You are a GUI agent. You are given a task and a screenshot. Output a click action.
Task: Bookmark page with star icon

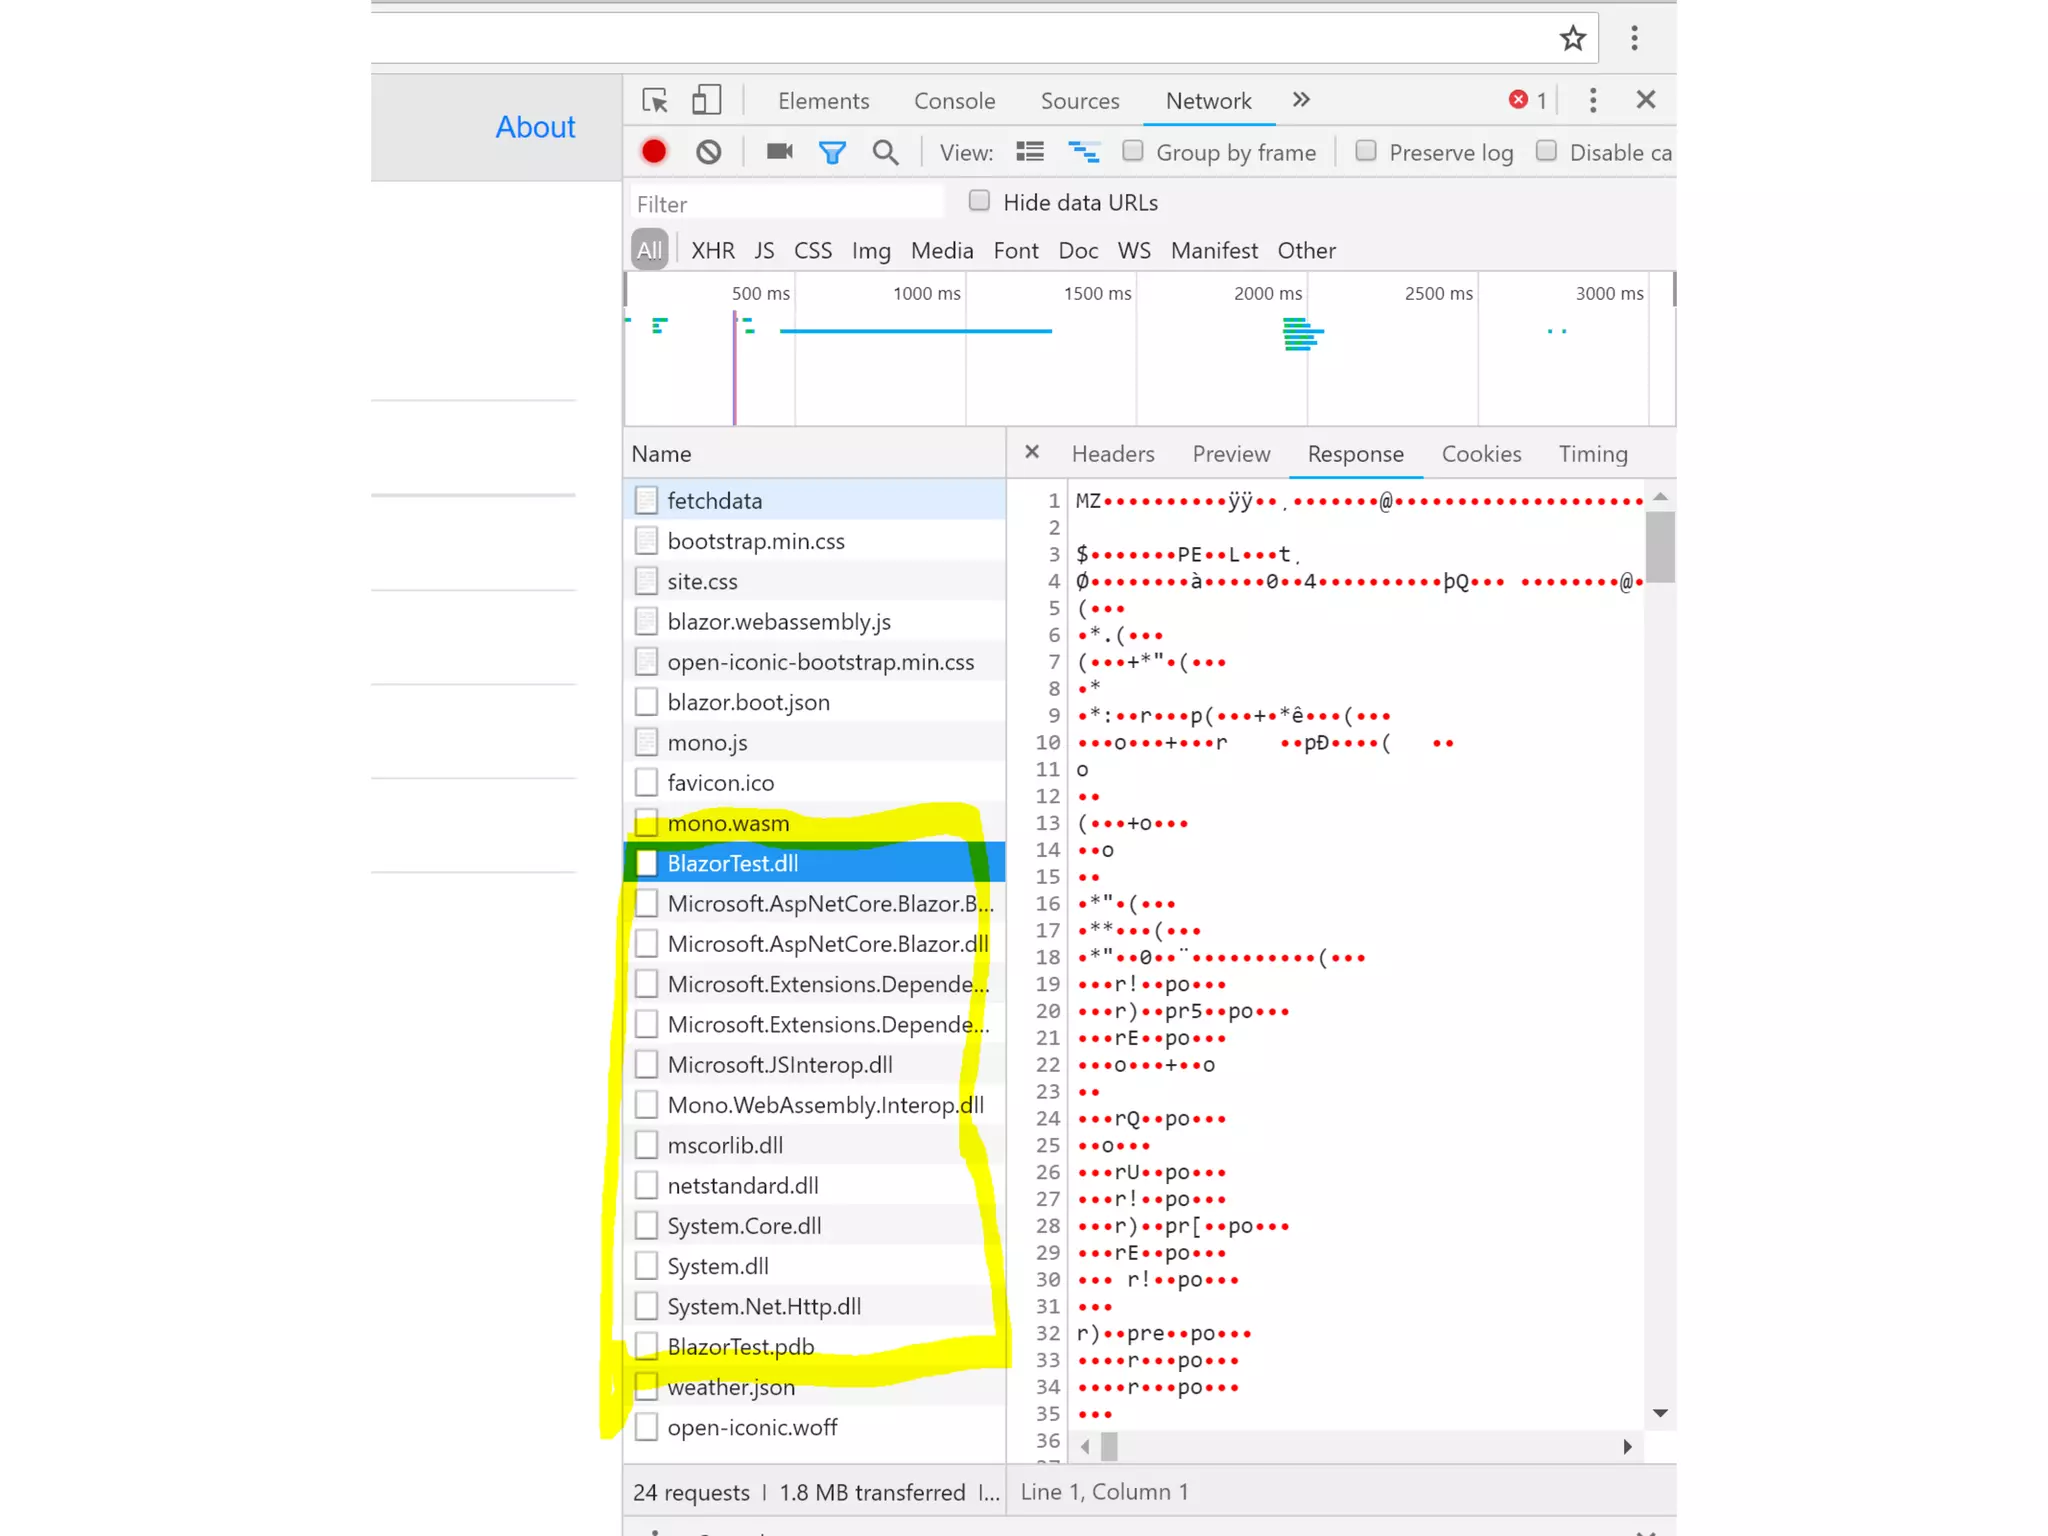pyautogui.click(x=1573, y=39)
